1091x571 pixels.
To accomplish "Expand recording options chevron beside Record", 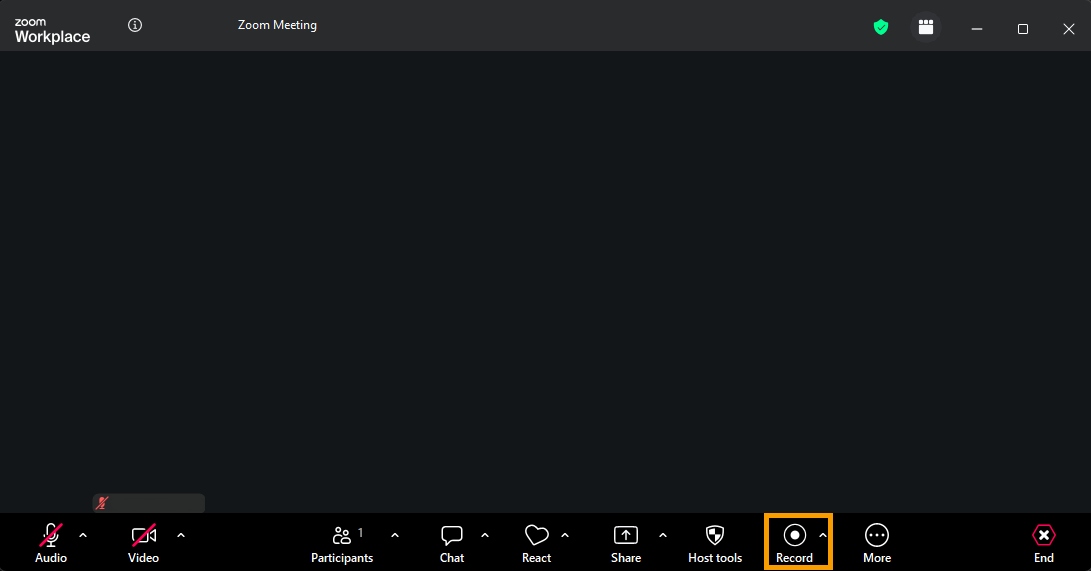I will click(x=823, y=535).
